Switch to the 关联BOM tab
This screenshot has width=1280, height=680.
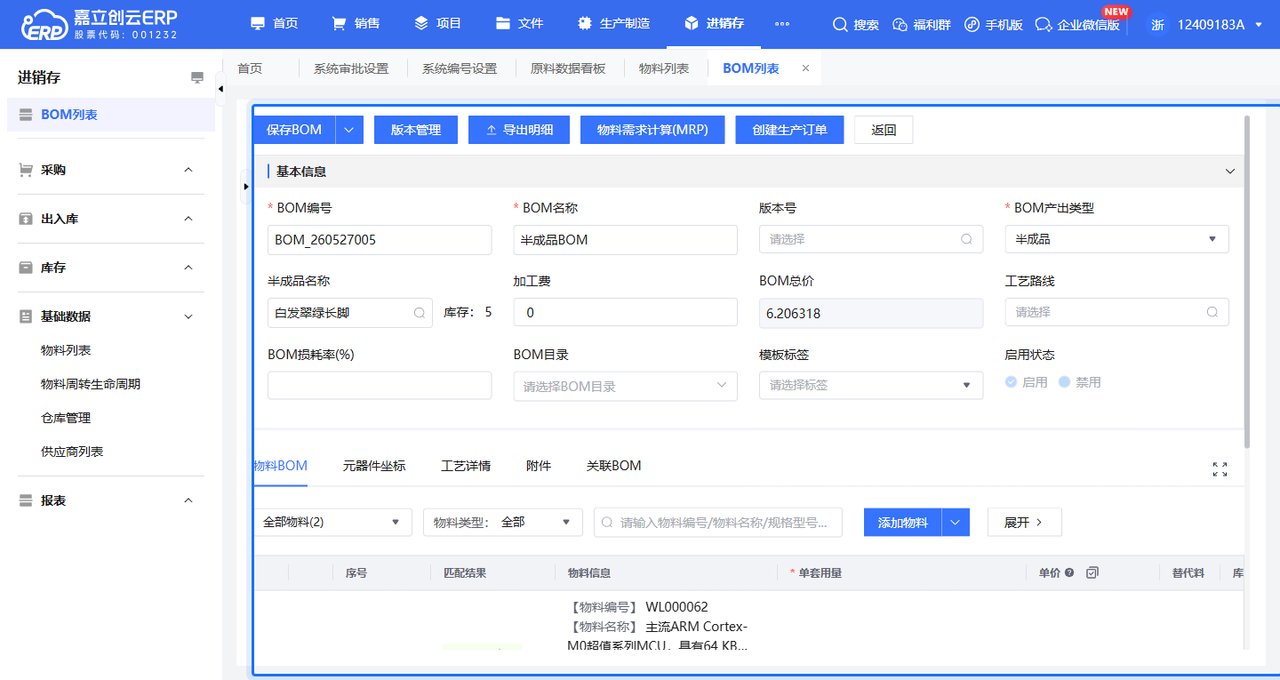click(x=614, y=466)
